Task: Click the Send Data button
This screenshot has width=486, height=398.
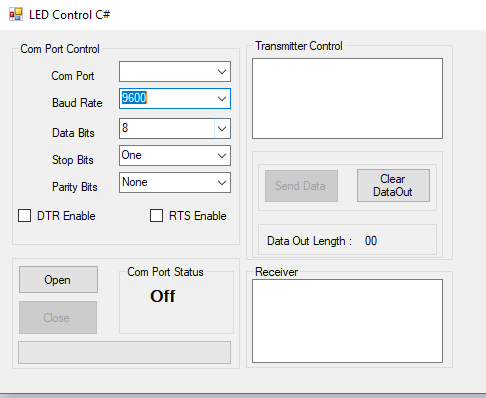Action: pos(301,186)
